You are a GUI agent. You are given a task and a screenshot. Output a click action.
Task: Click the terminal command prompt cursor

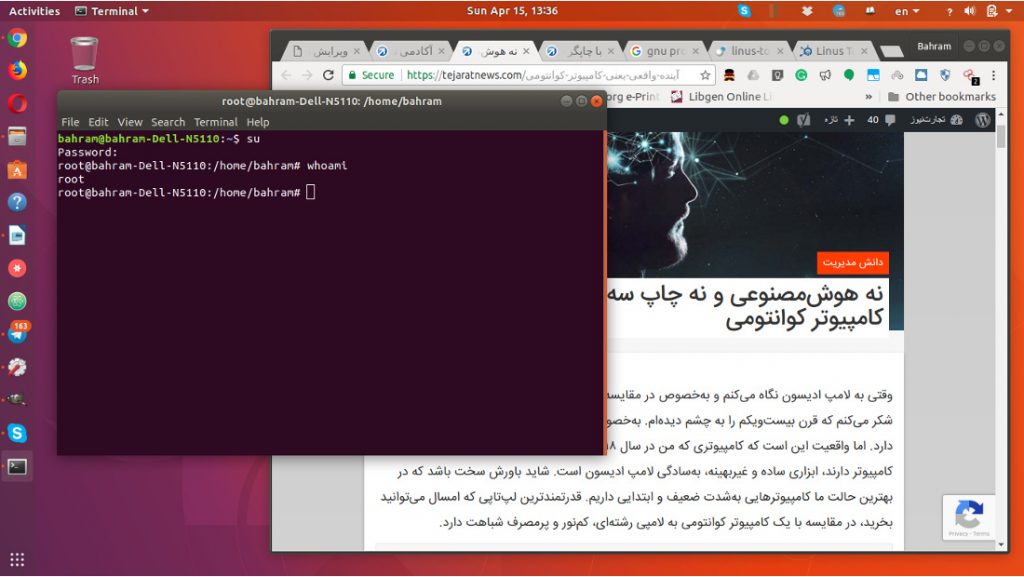click(310, 192)
